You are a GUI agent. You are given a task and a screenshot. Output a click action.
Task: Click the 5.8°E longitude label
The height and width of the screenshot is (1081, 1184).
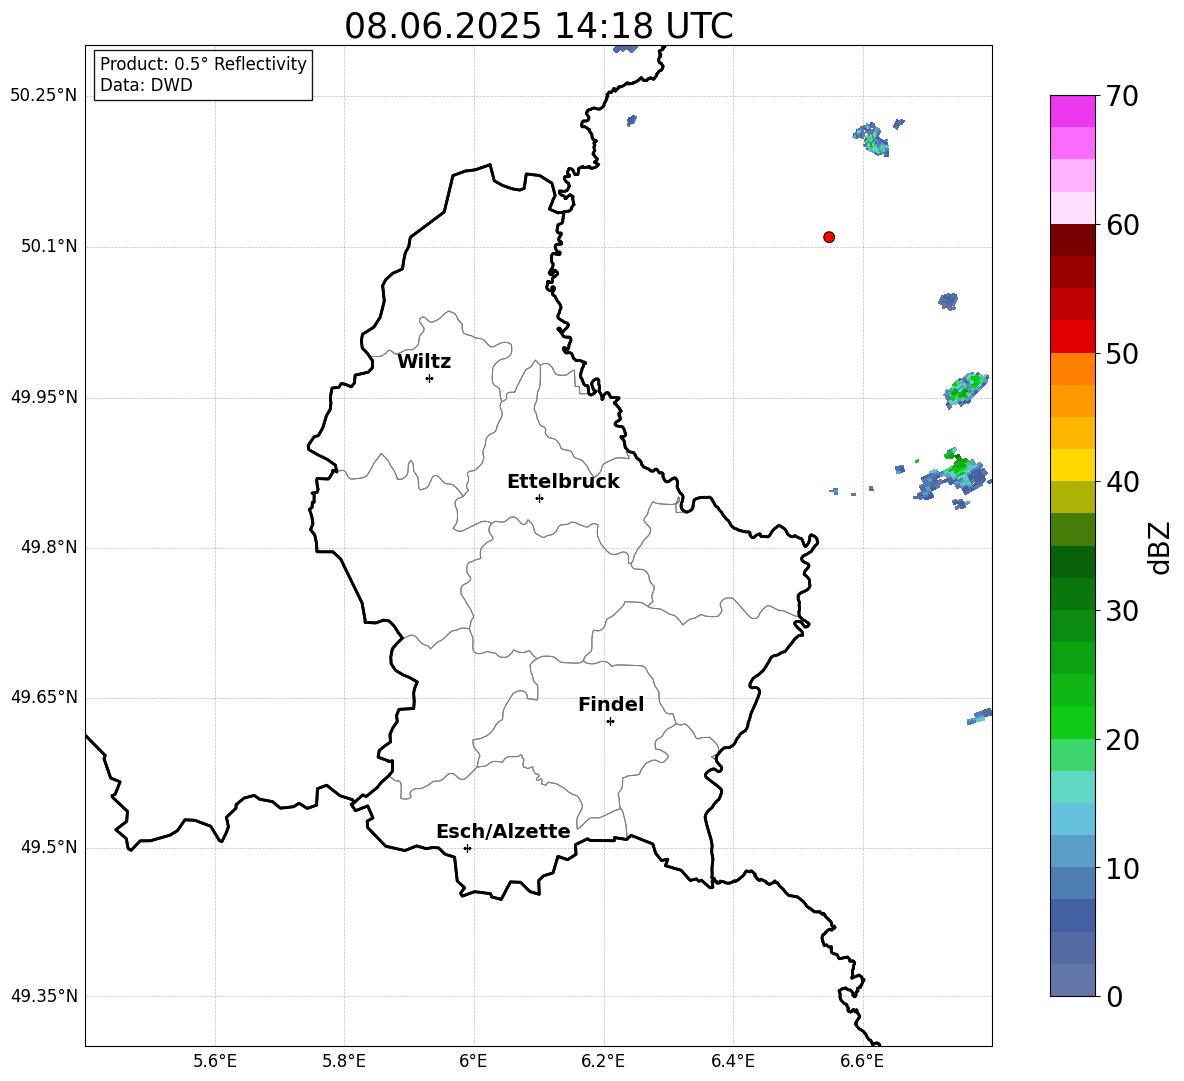[x=344, y=1062]
